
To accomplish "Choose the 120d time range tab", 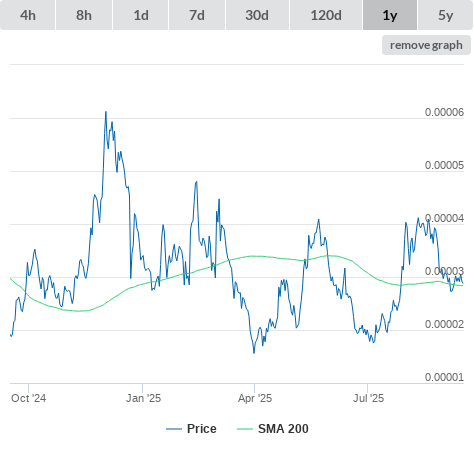I will [326, 15].
